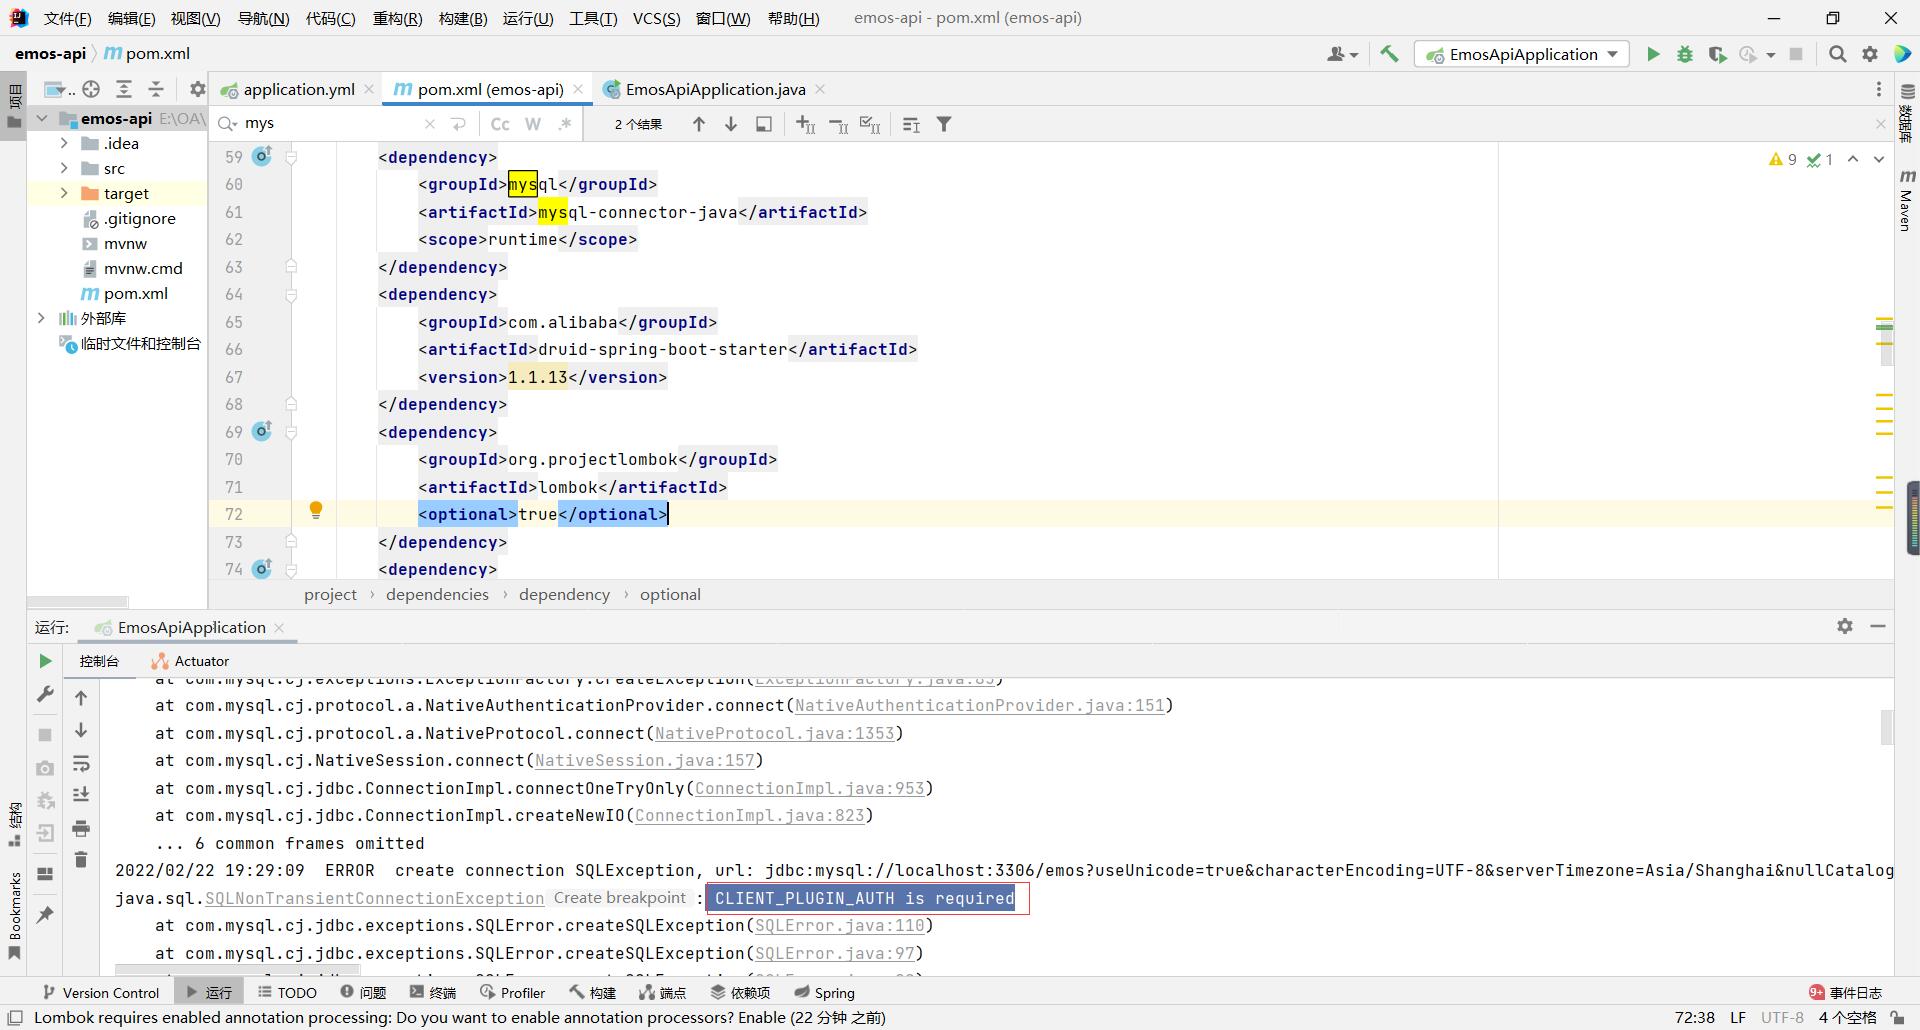Open the NativeProtocol.java:1353 stack trace link

(x=774, y=733)
